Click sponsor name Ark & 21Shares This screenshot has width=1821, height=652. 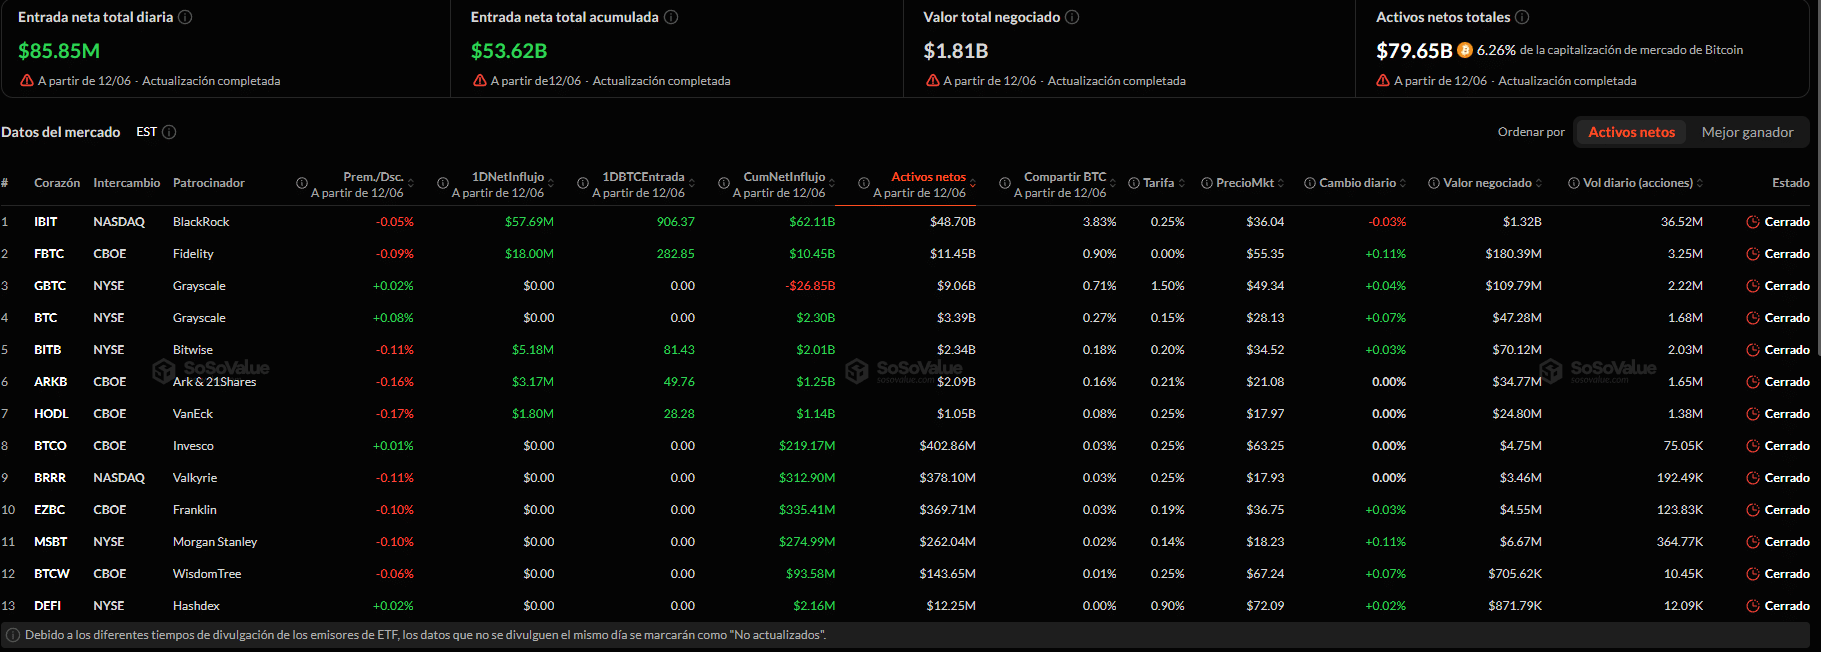214,382
